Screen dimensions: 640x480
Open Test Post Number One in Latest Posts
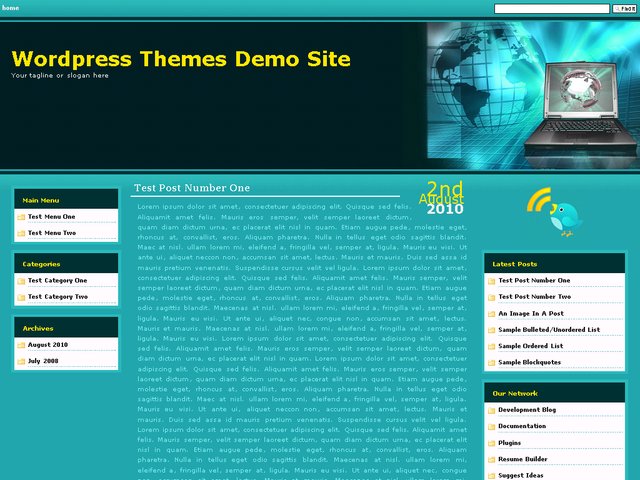pyautogui.click(x=534, y=280)
